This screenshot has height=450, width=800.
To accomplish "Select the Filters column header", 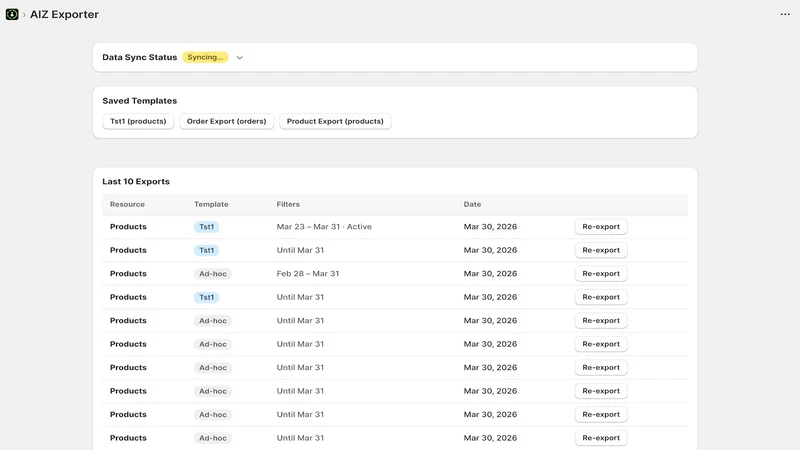I will coord(288,204).
